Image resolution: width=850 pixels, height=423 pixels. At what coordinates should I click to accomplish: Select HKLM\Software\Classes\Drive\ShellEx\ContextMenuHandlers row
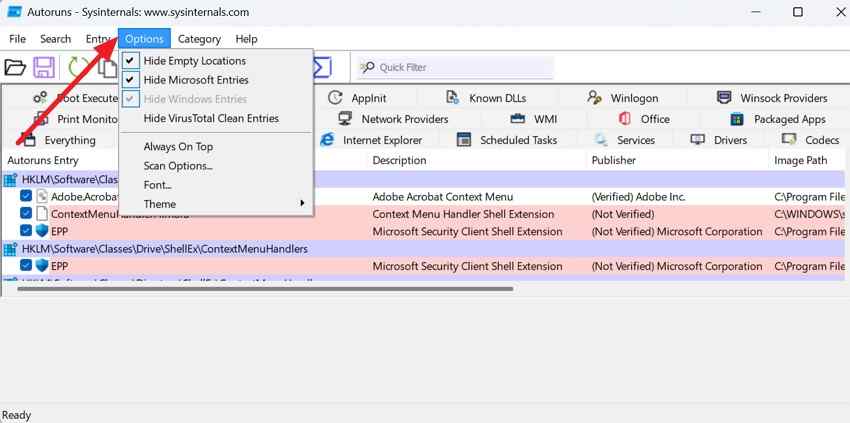tap(423, 249)
